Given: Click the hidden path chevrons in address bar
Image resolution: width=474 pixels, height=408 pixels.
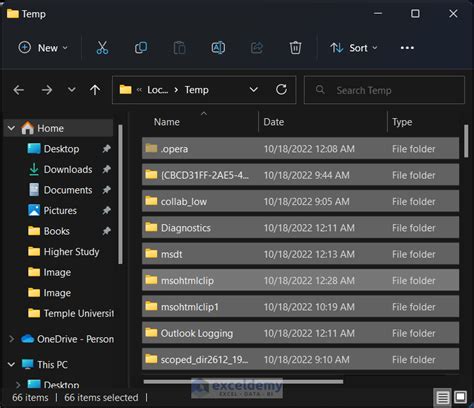Looking at the screenshot, I should click(x=139, y=90).
